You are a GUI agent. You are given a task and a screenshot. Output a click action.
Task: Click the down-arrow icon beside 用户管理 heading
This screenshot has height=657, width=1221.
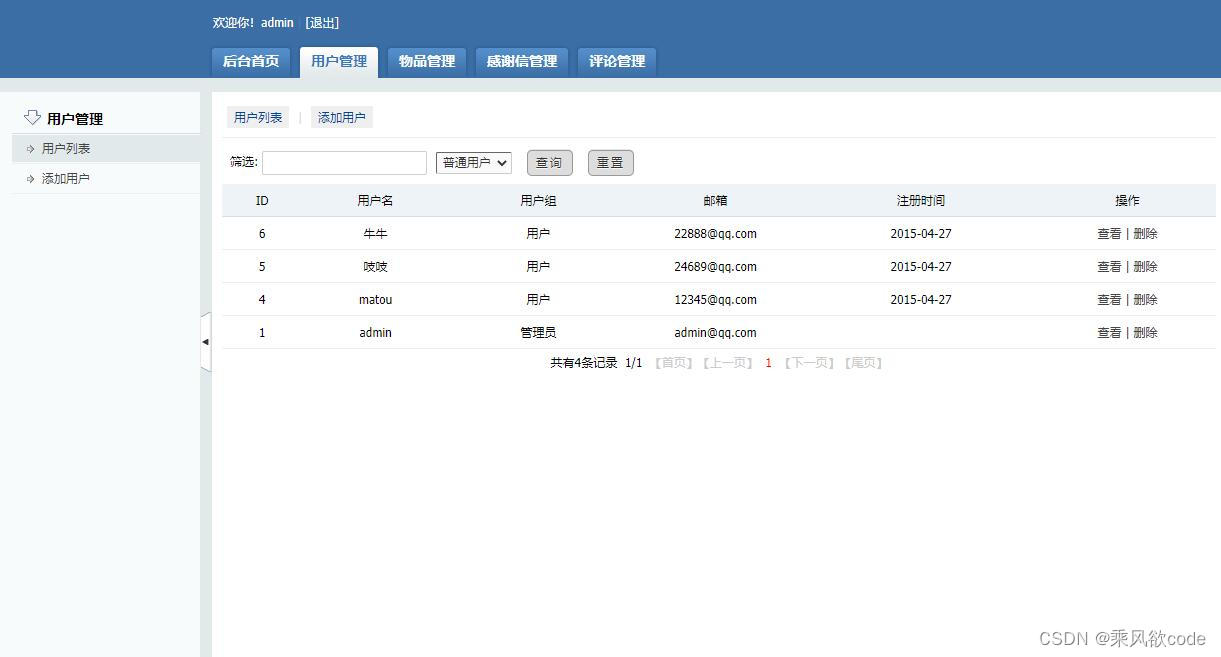pos(32,118)
